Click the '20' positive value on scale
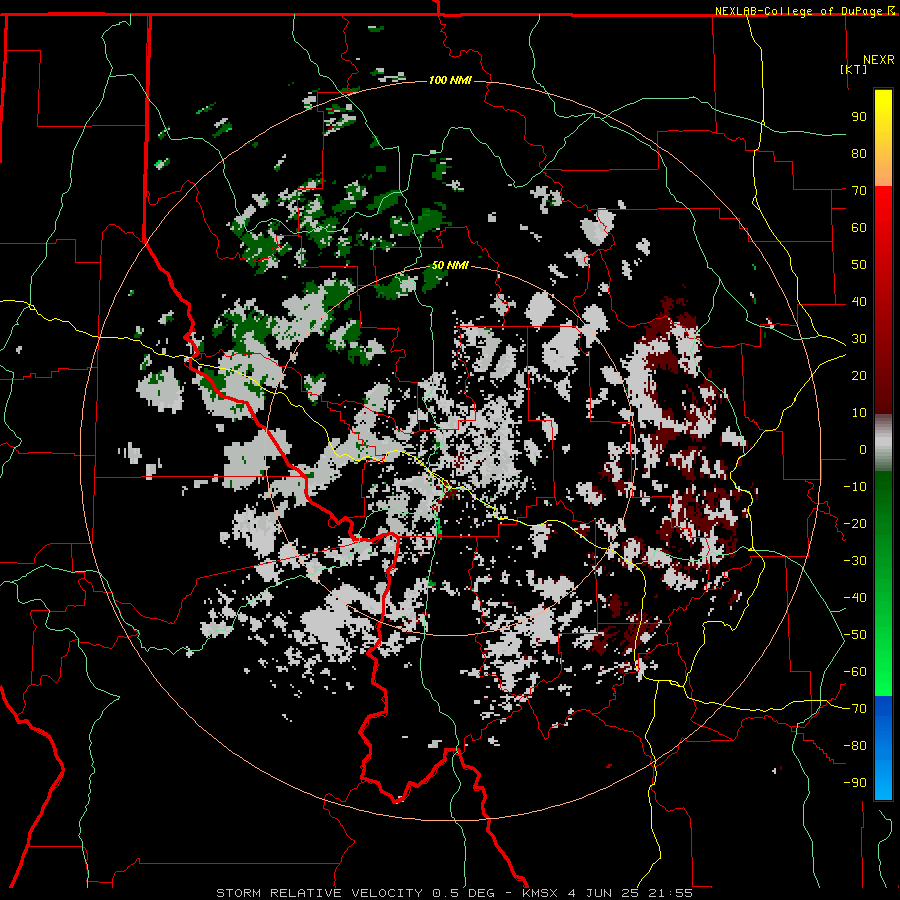 [859, 375]
